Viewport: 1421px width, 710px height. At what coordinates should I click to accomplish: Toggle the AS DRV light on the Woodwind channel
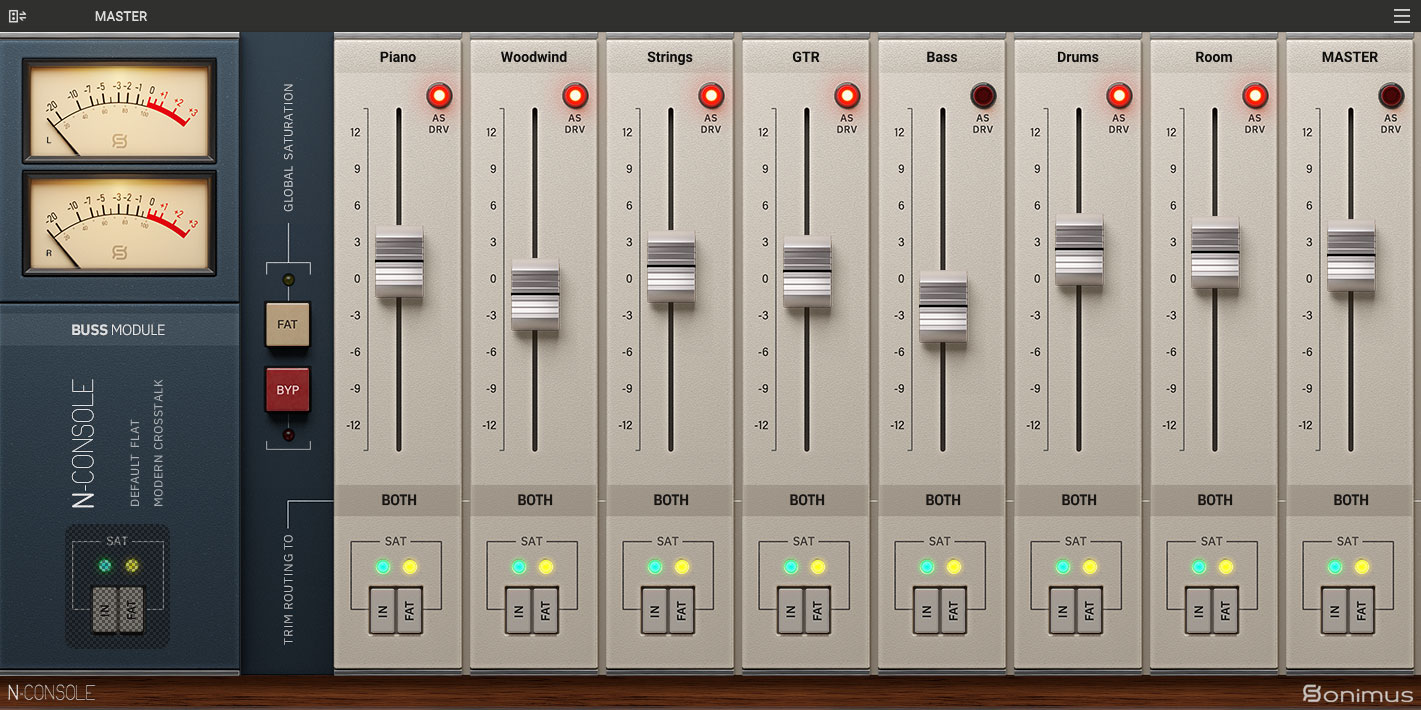575,96
